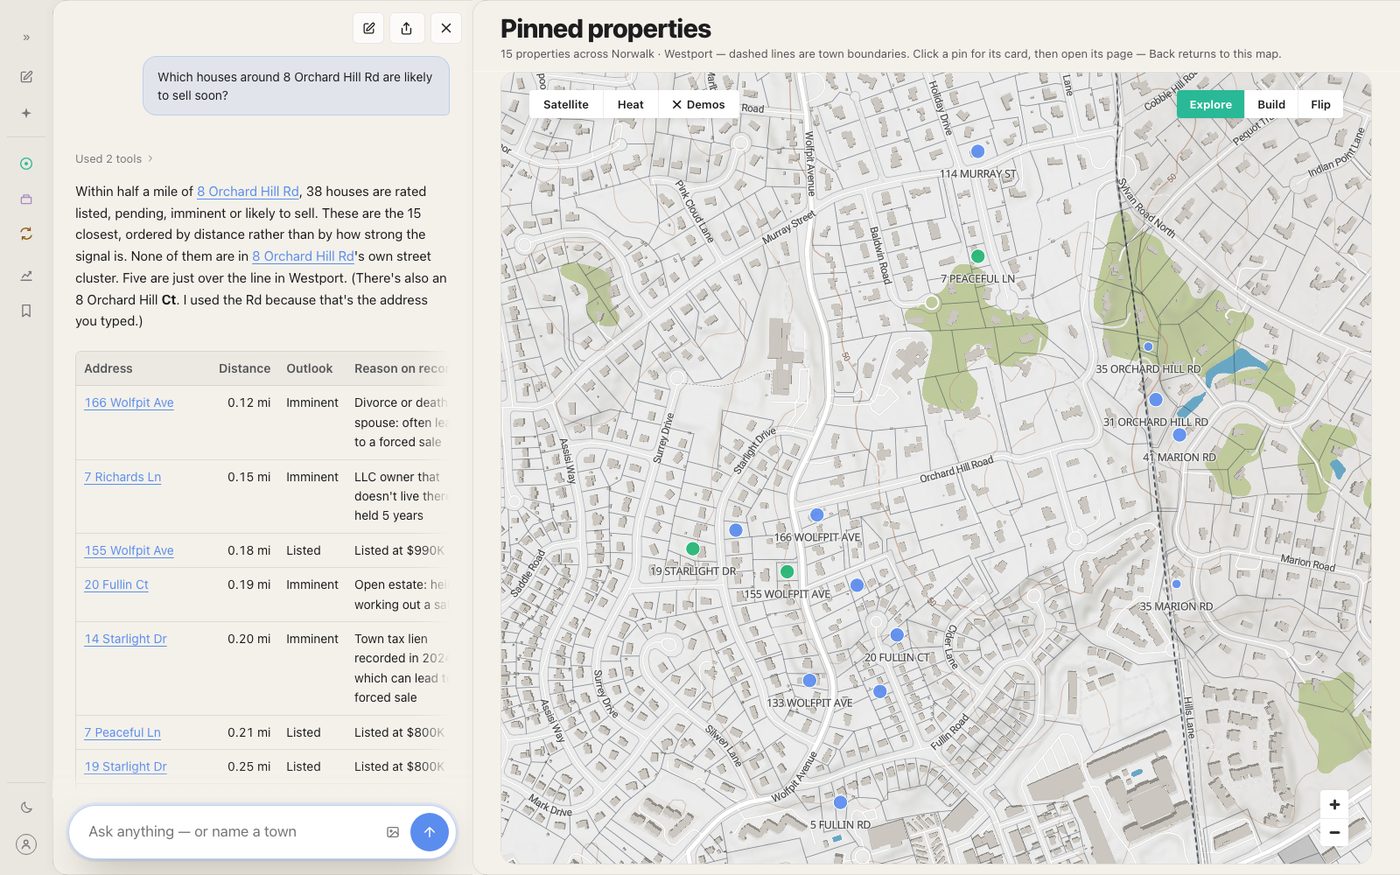Click the pin above 31 Orchard Hill Rd label
The height and width of the screenshot is (875, 1400).
(x=1156, y=400)
